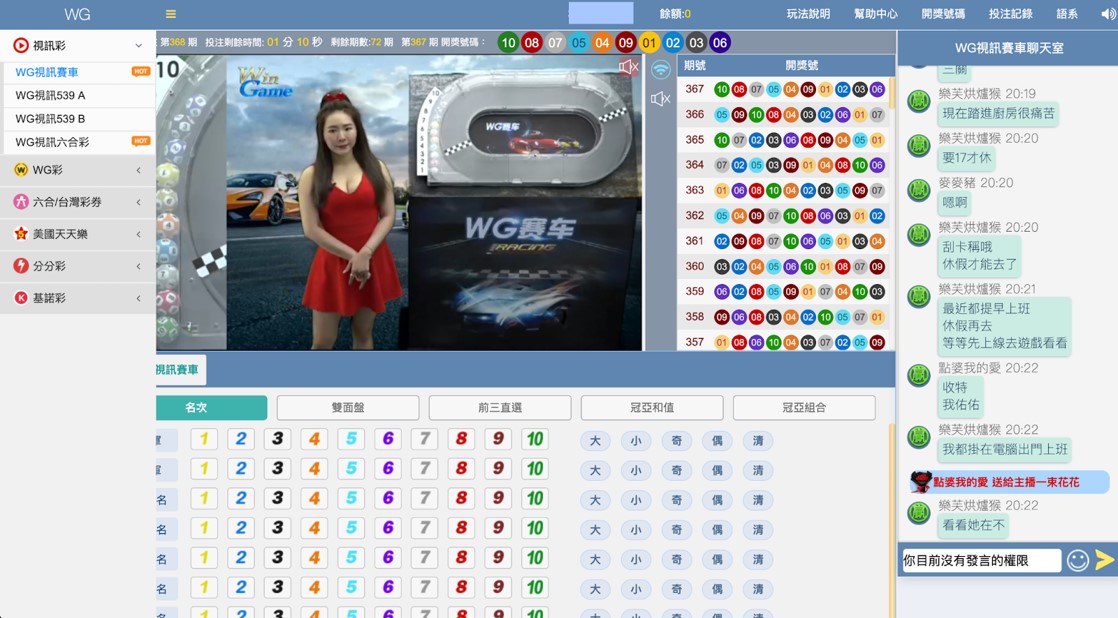Viewport: 1118px width, 618px height.
Task: Click the WG logo in header
Action: pos(77,14)
